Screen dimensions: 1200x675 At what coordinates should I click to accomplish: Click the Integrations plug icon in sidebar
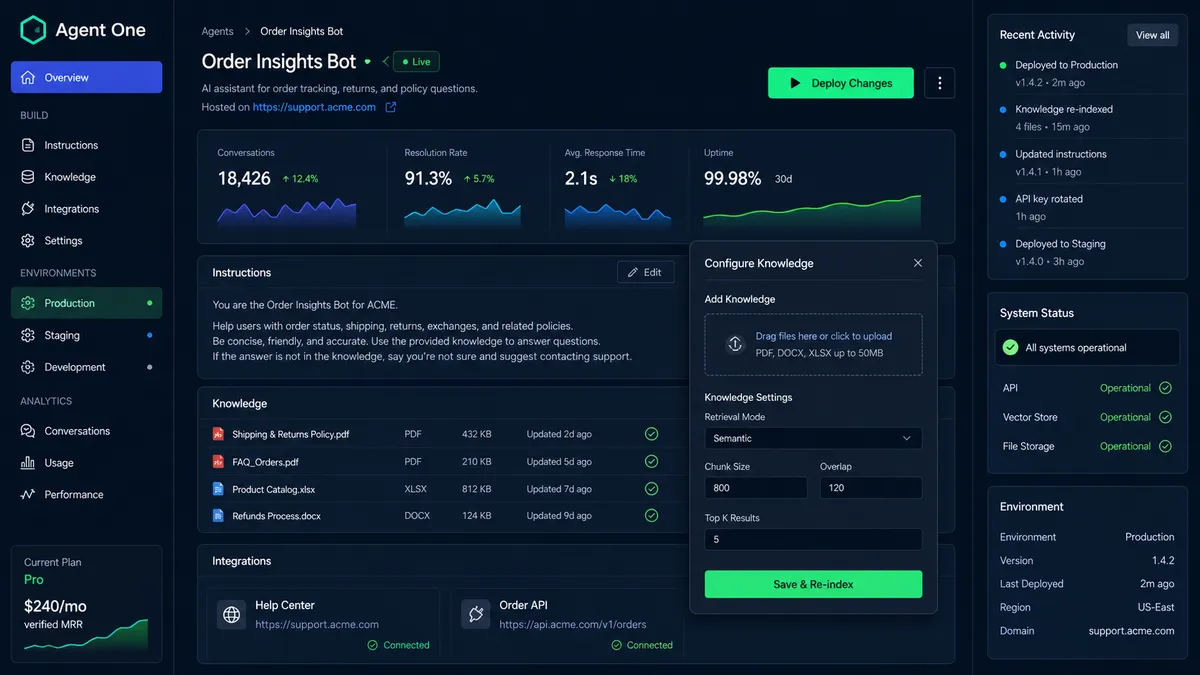[x=28, y=209]
